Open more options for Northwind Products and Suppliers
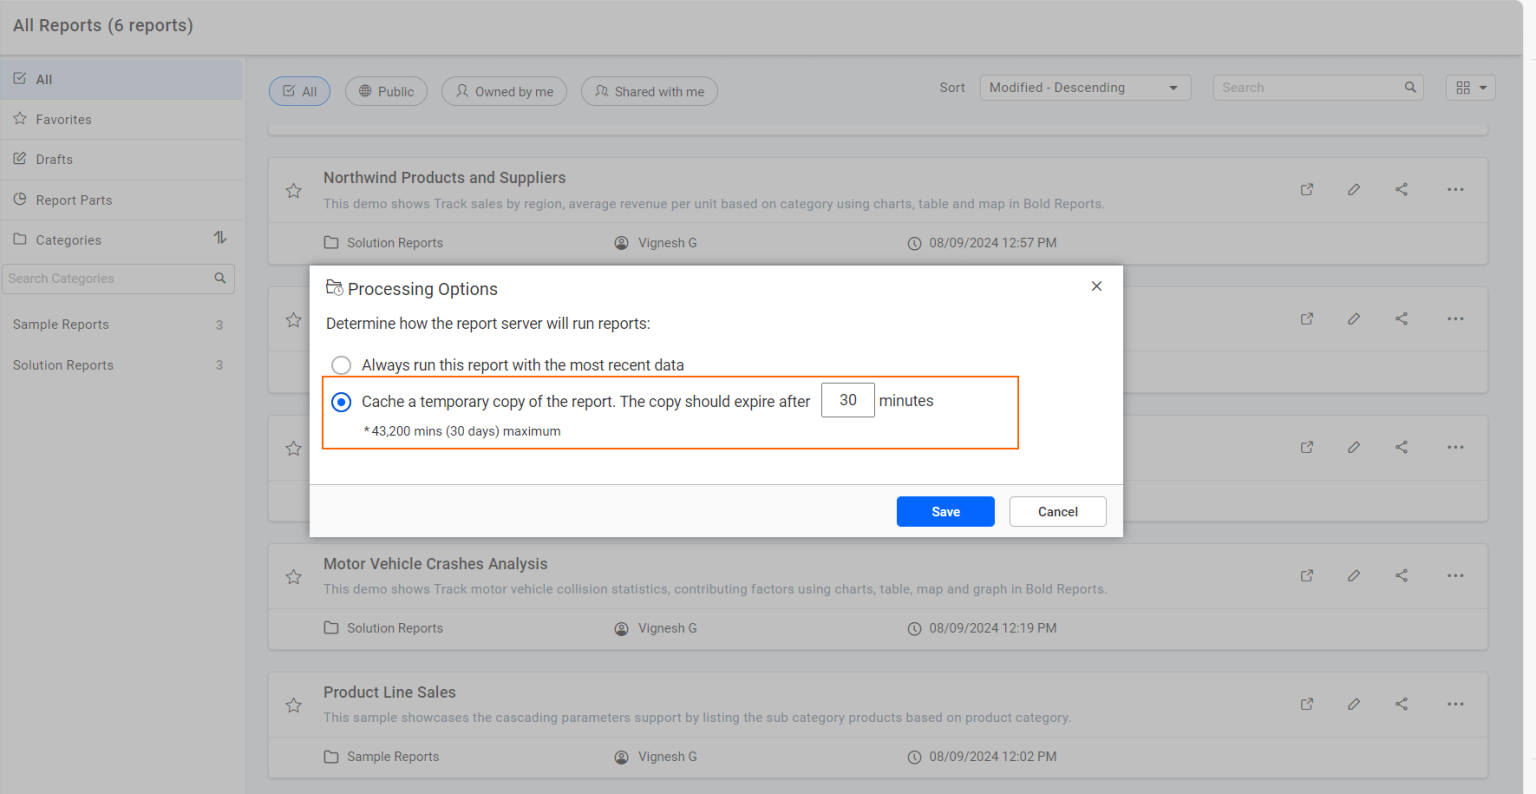The height and width of the screenshot is (794, 1536). pos(1455,189)
